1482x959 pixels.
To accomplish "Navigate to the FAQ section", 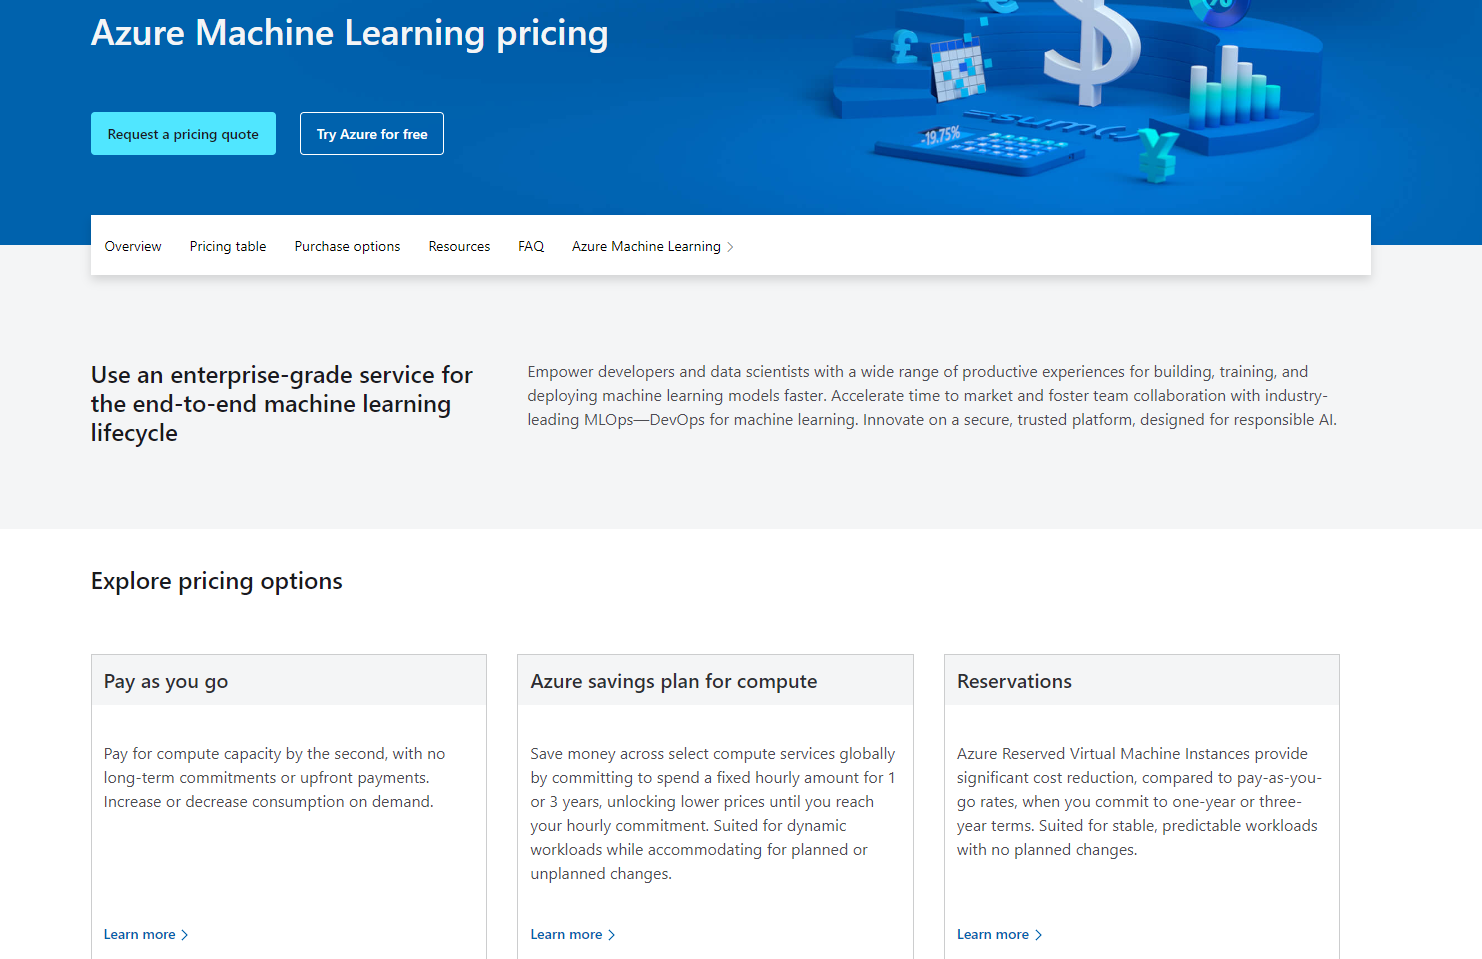I will (x=531, y=245).
